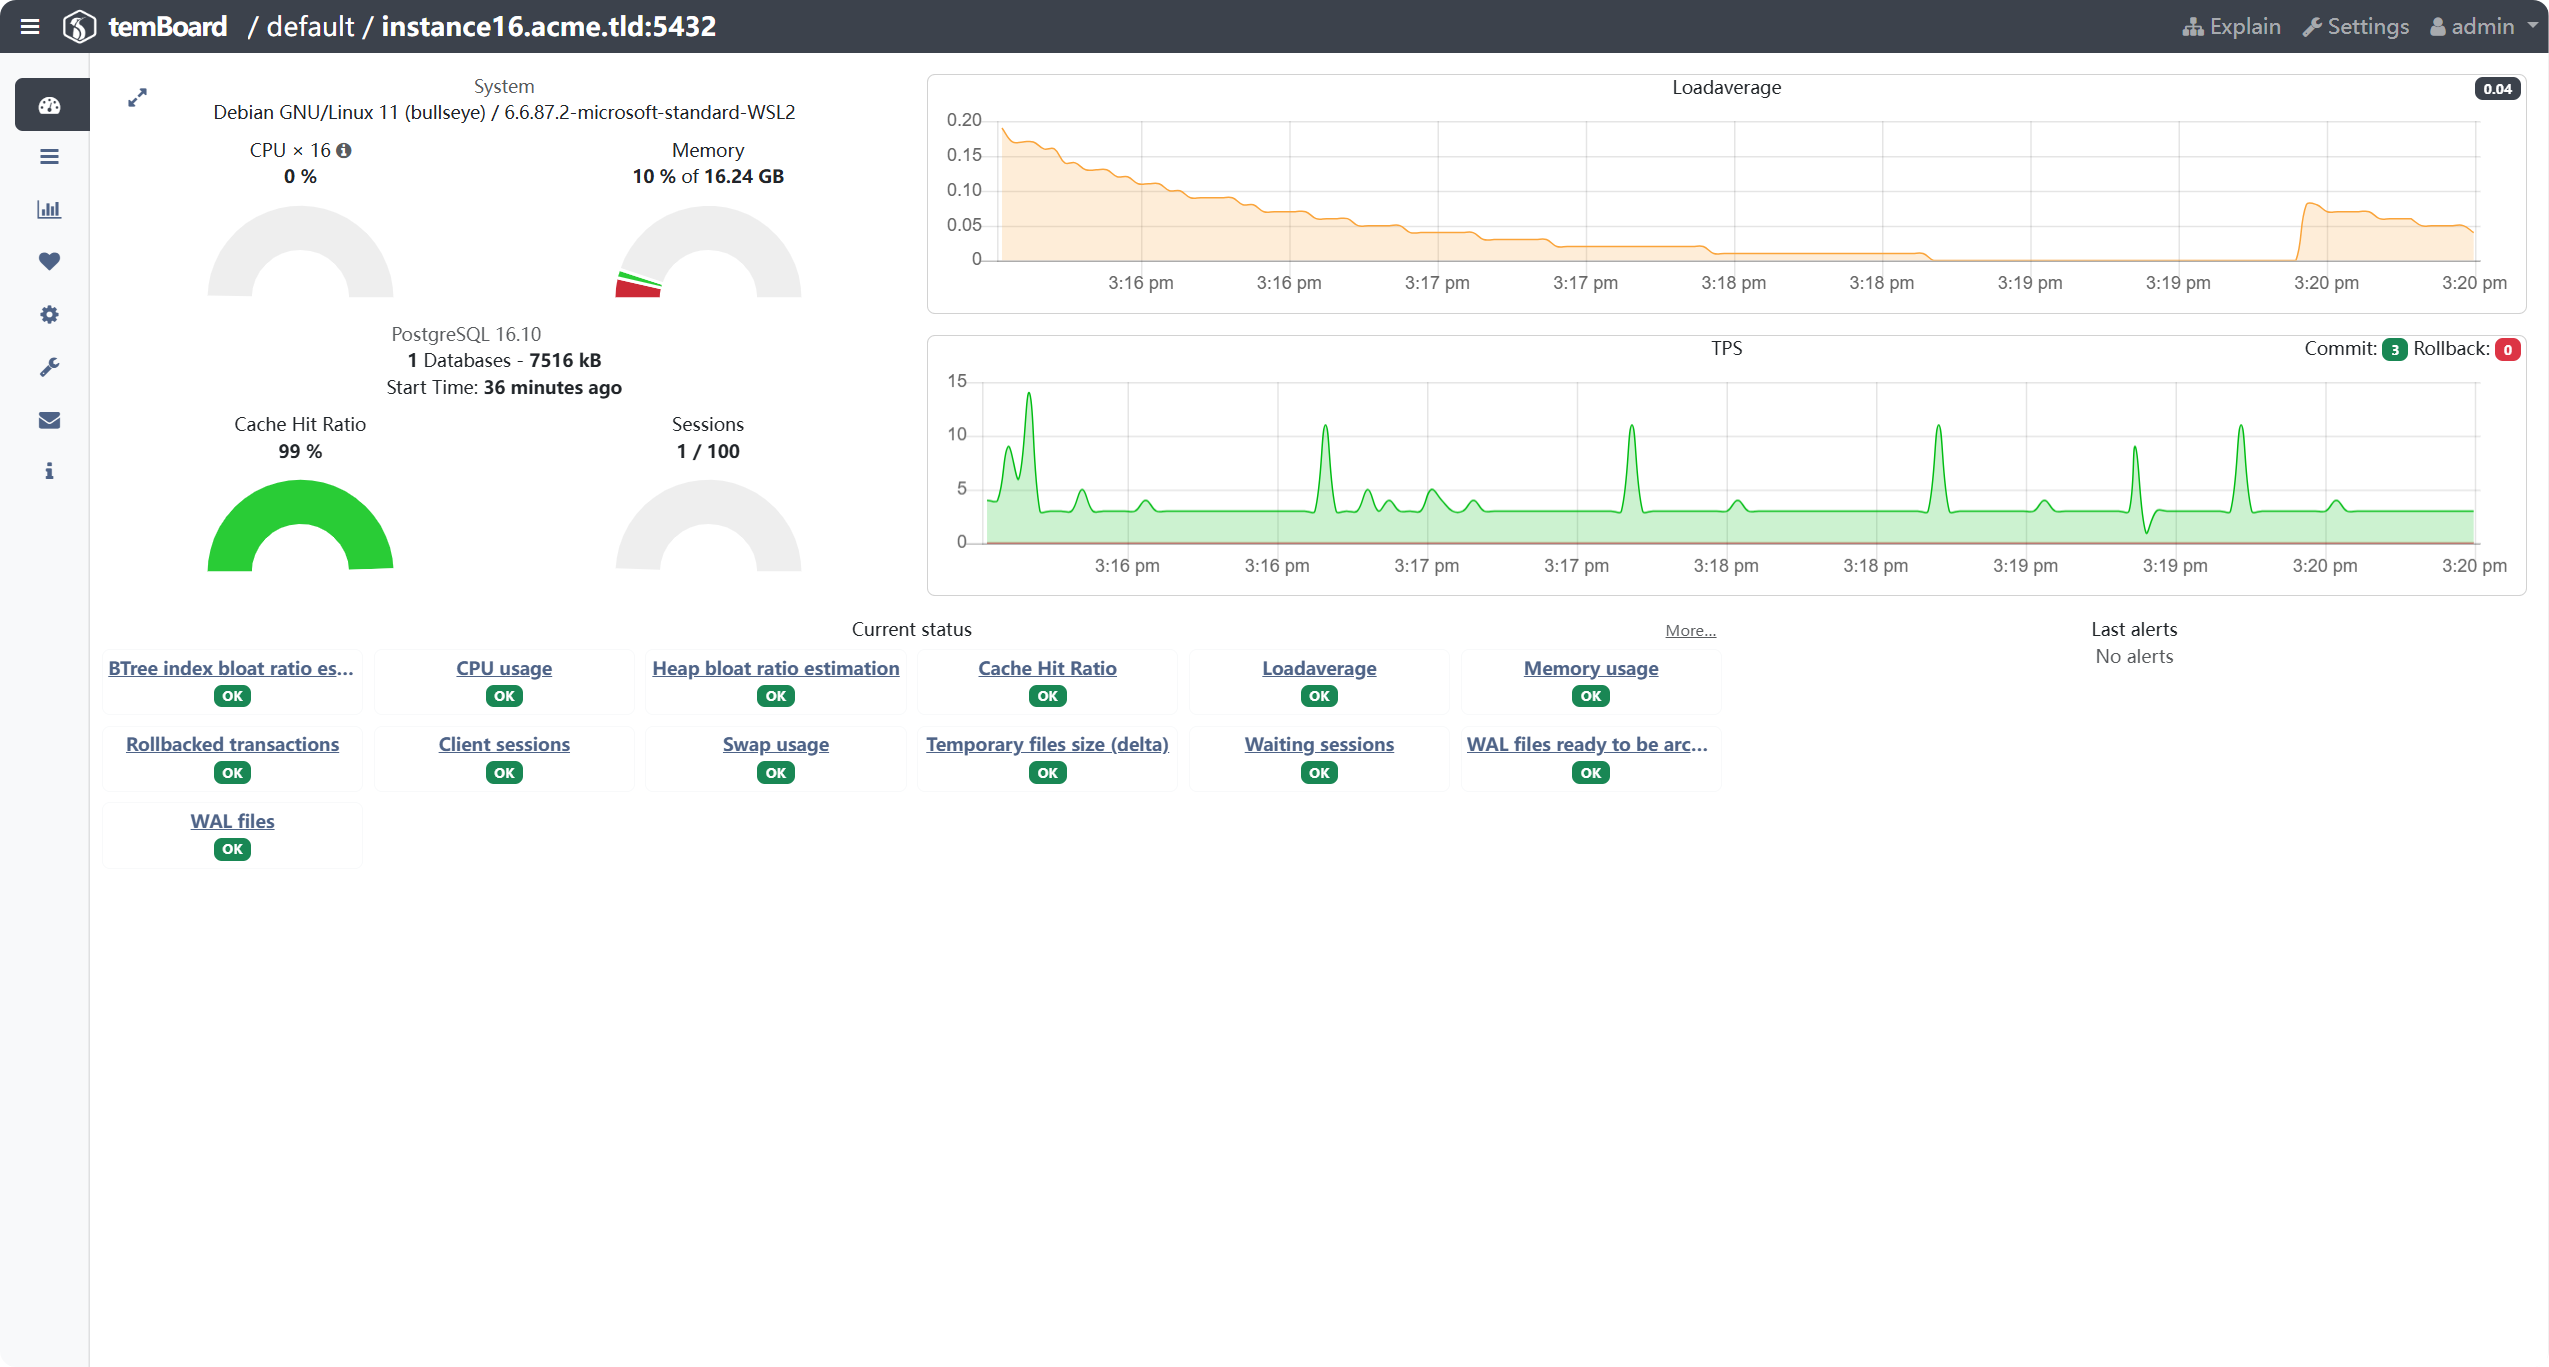The image size is (2549, 1367).
Task: Open the WAL files status link
Action: [x=232, y=821]
